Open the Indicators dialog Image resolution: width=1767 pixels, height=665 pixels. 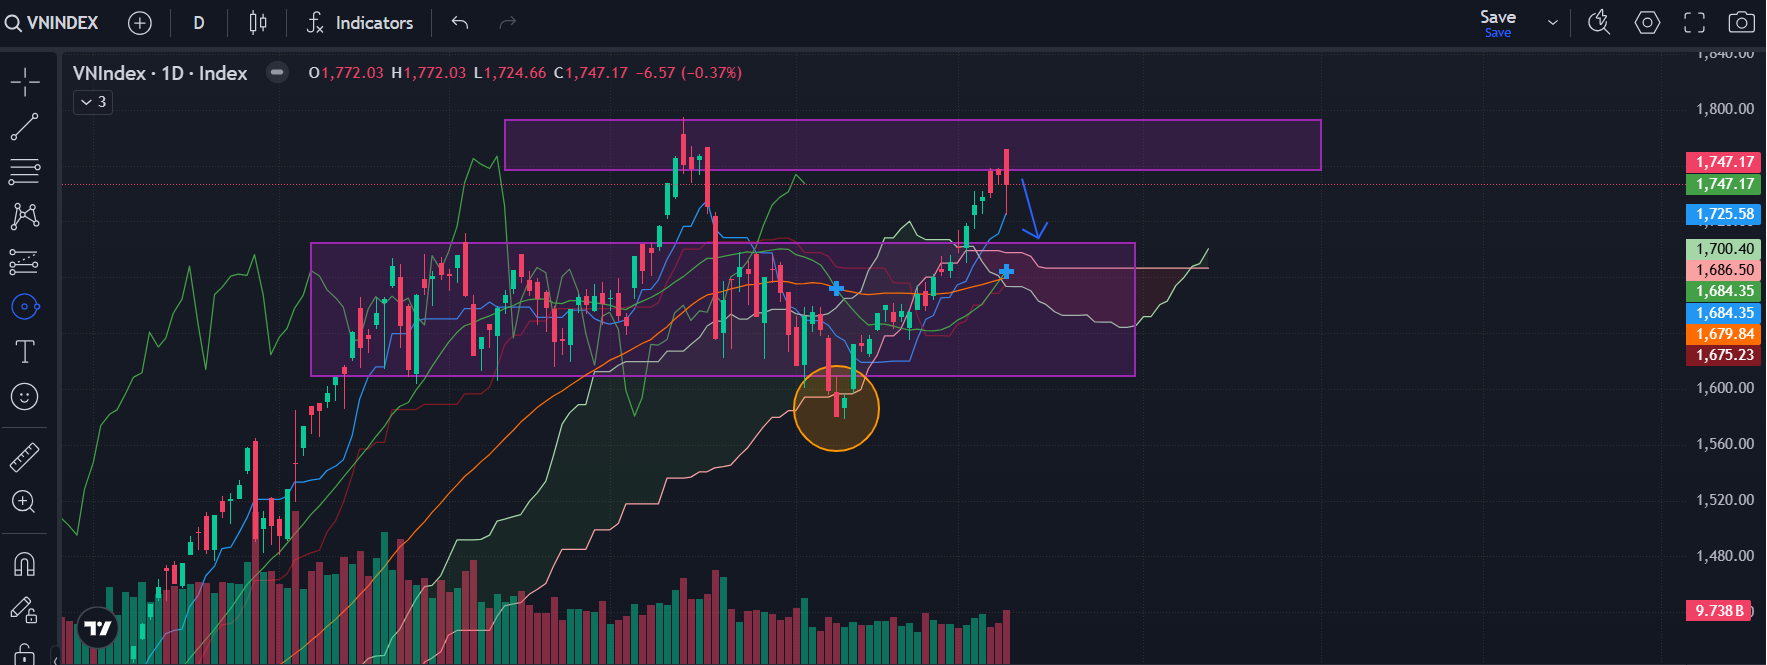pos(360,22)
